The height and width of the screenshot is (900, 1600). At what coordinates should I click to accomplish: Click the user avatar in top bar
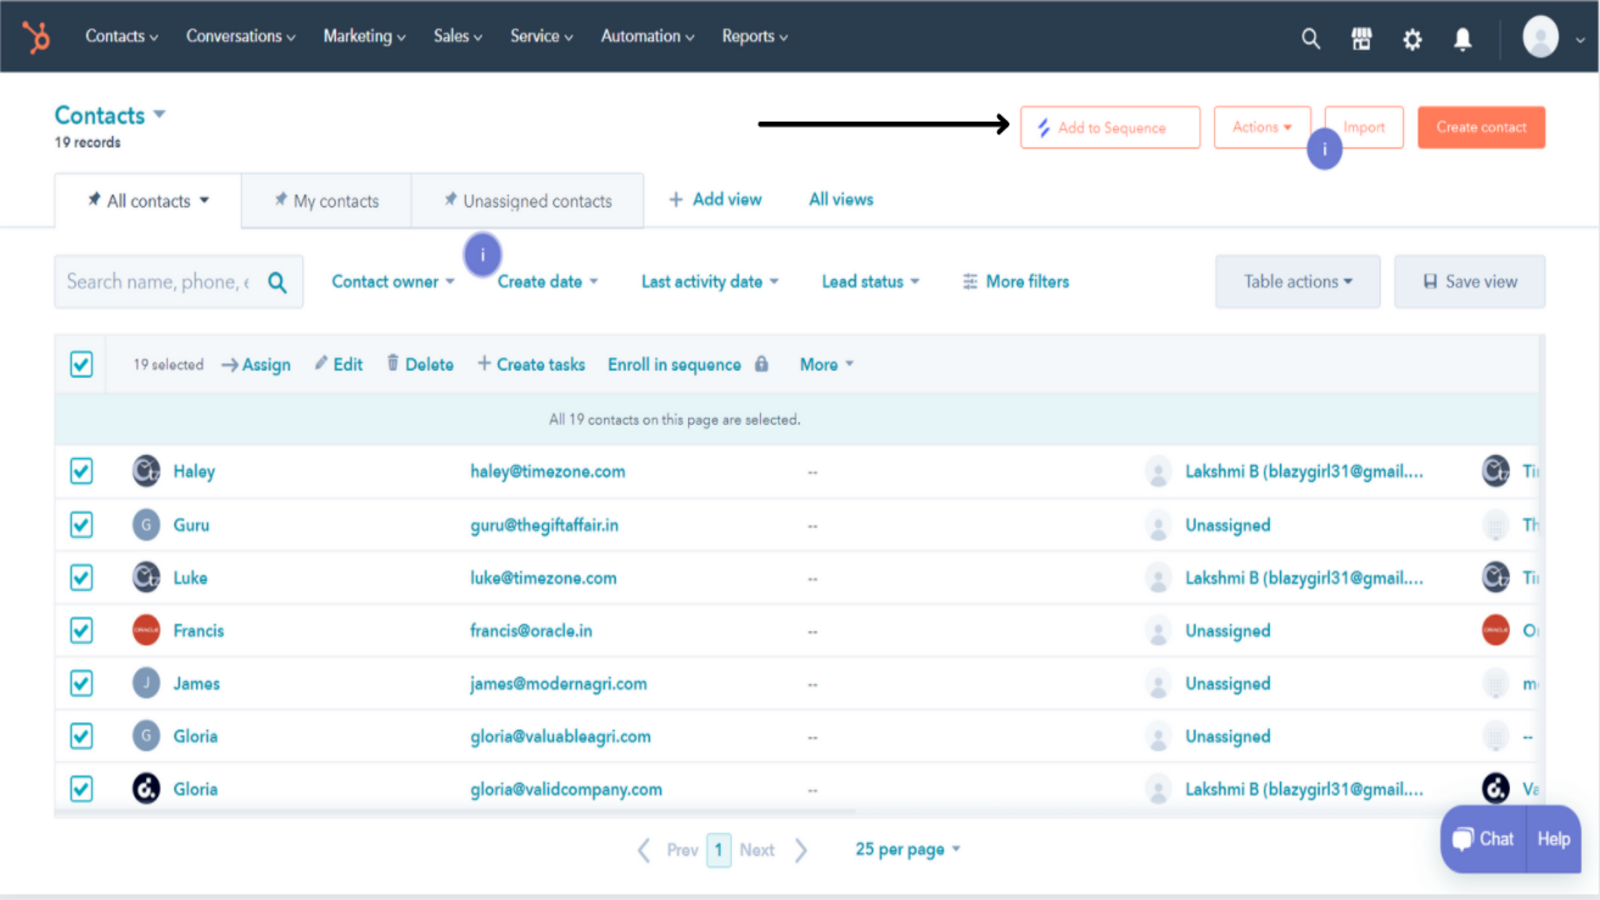click(x=1540, y=38)
